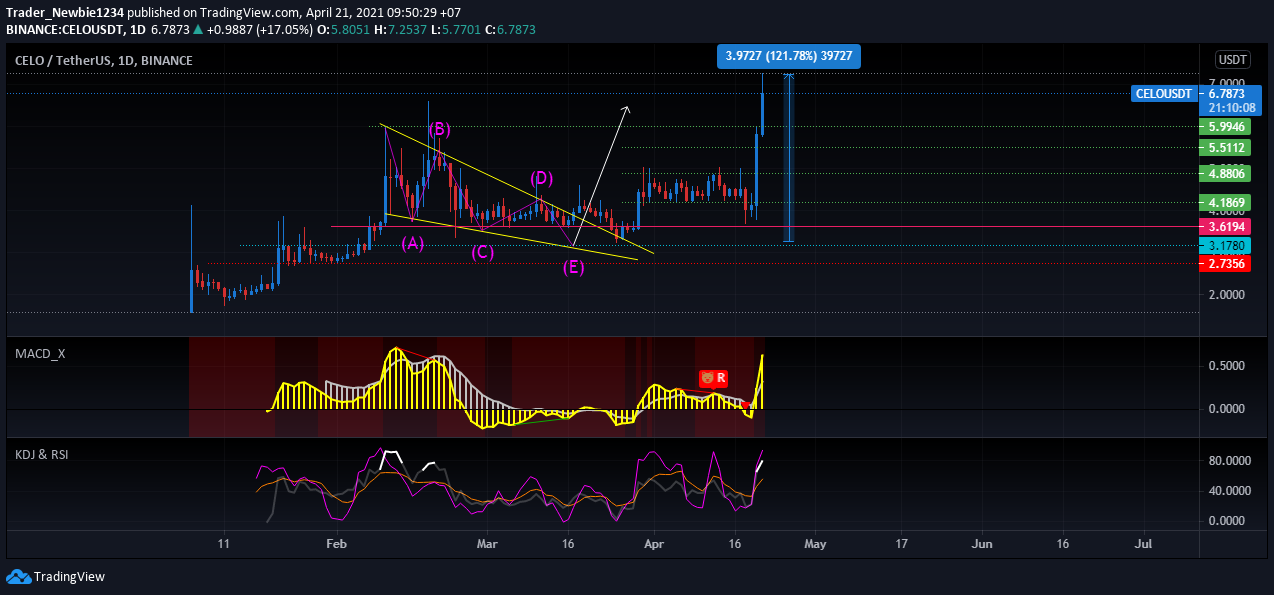Open the USDT currency selector
This screenshot has width=1274, height=595.
tap(1232, 60)
